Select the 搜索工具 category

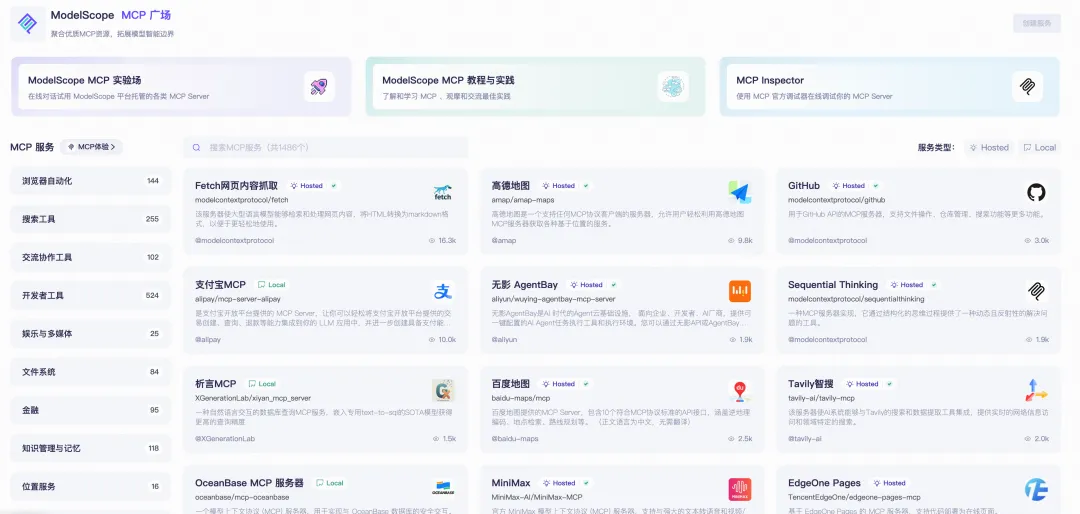91,219
